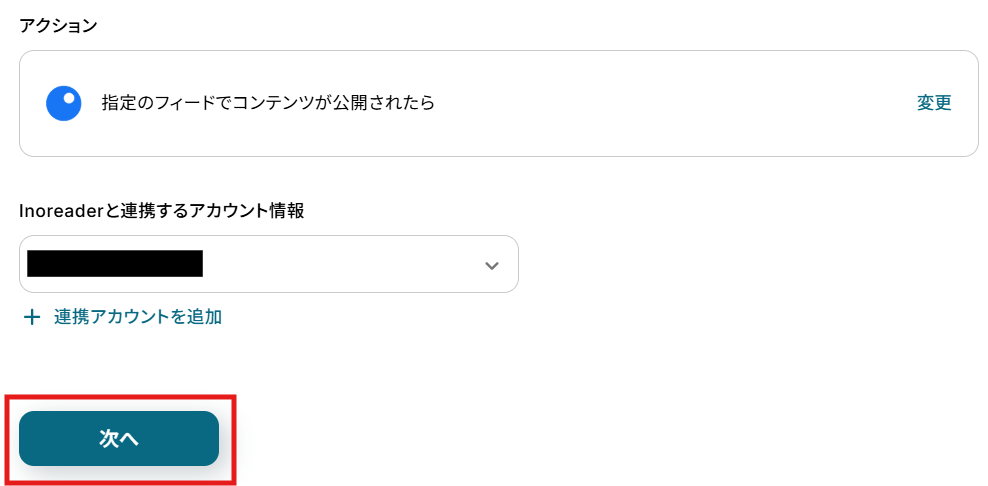Click the Inoreaderと連携するアカウント情報 label

tap(162, 211)
